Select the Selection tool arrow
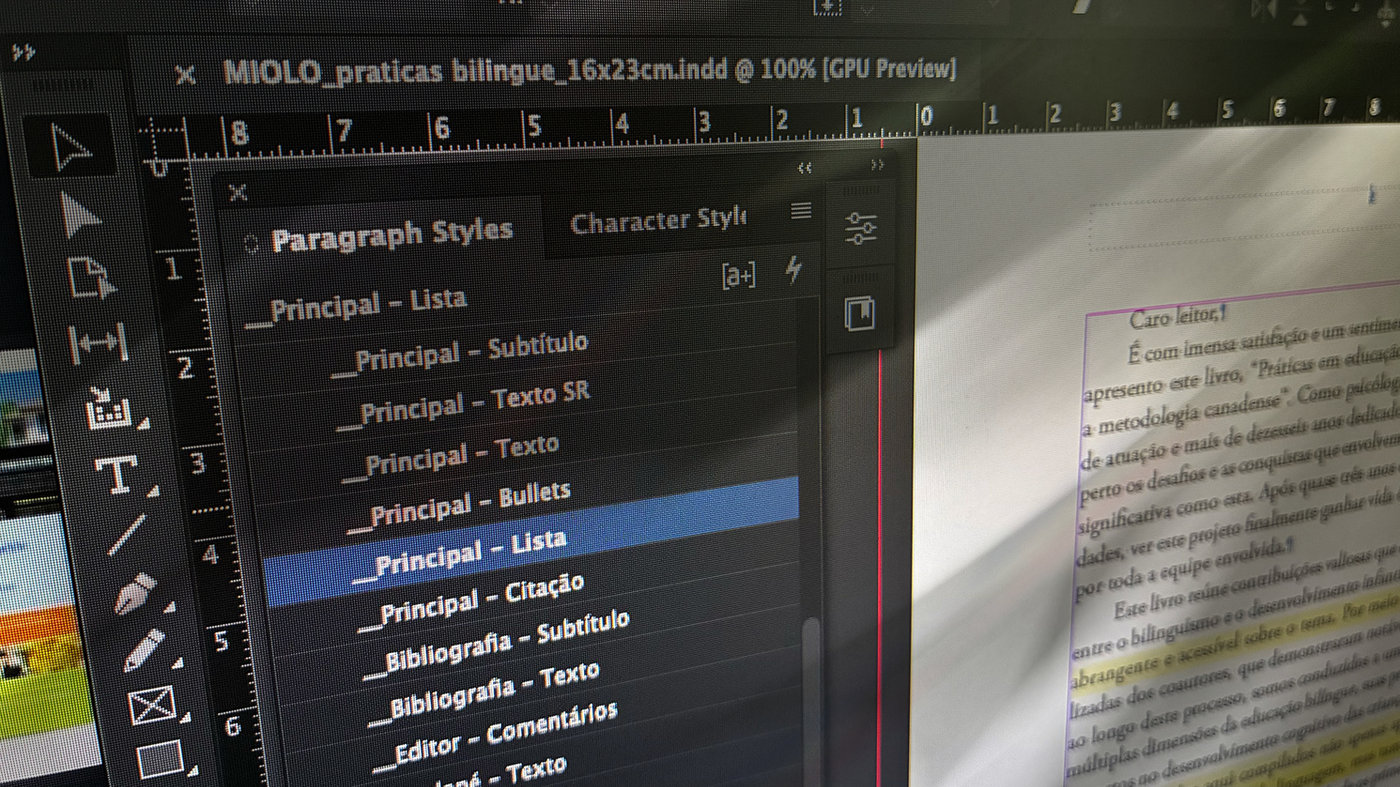Screen dimensions: 1400x787 coord(71,147)
